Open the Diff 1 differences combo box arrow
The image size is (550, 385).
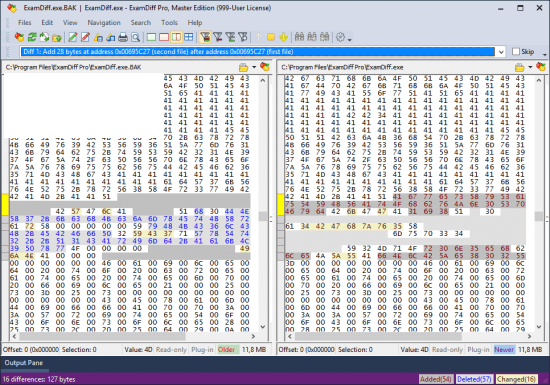pyautogui.click(x=501, y=52)
